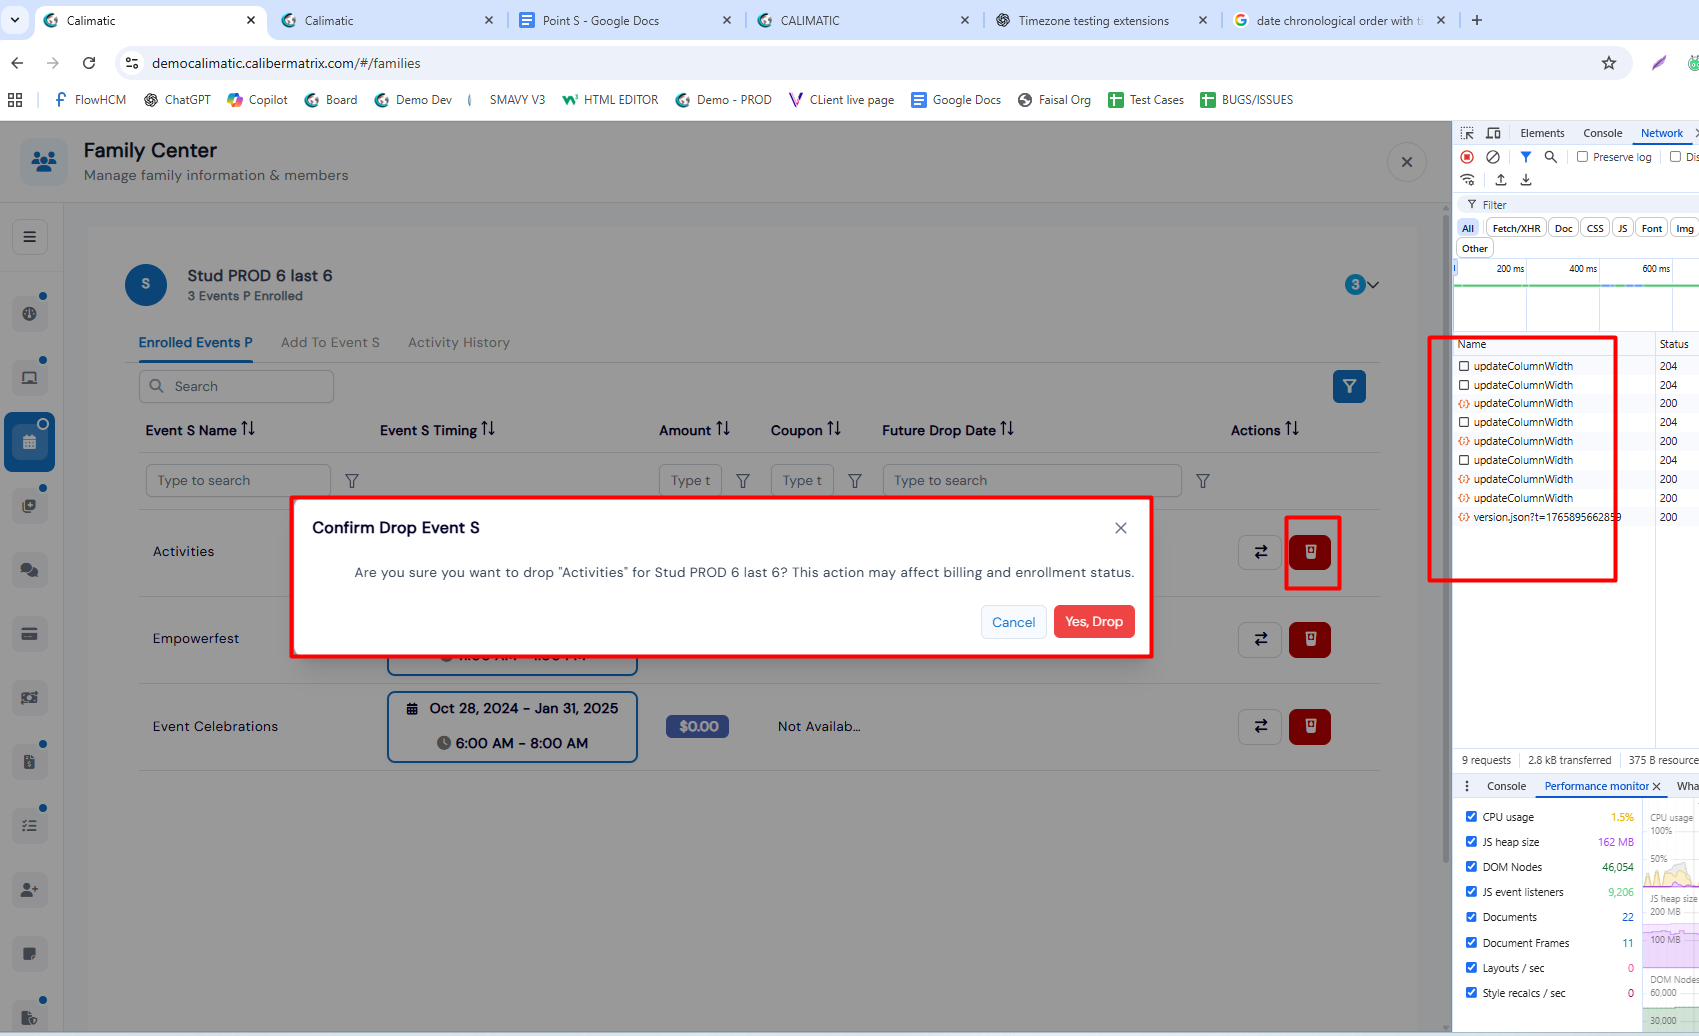Click transfer icon for Event Celebrations row

click(1260, 726)
